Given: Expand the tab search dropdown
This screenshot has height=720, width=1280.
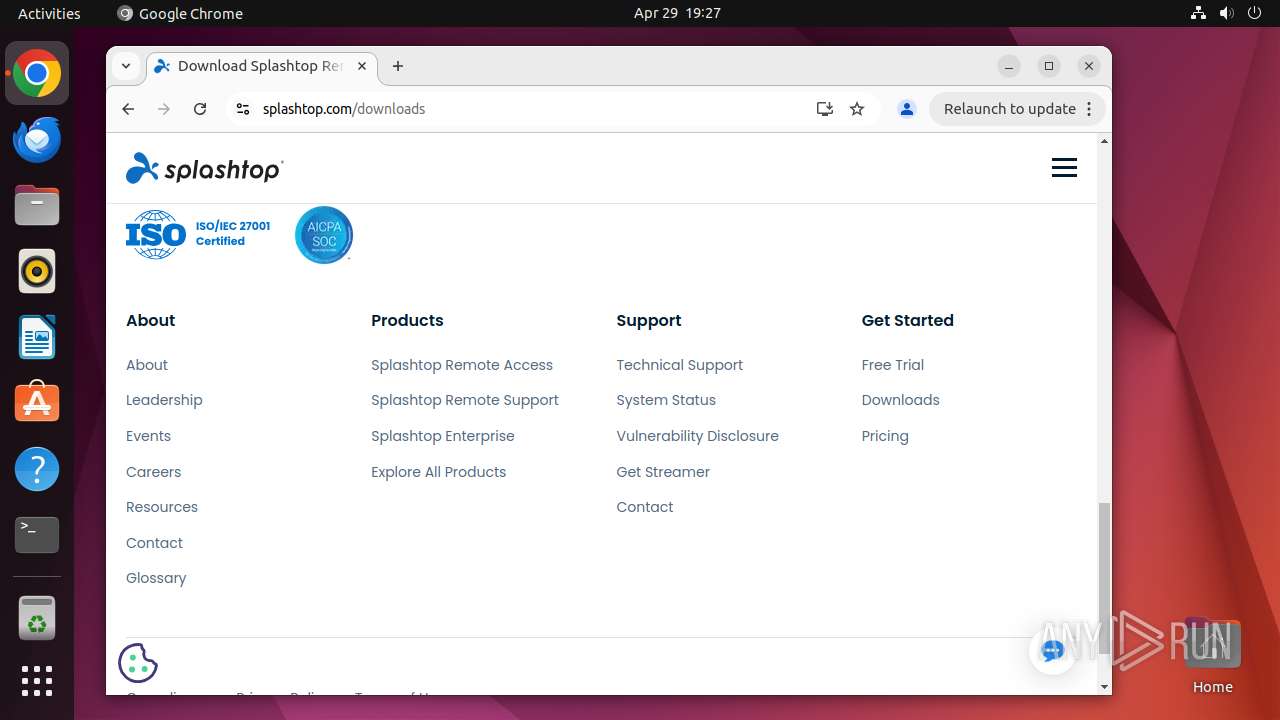Looking at the screenshot, I should 126,66.
